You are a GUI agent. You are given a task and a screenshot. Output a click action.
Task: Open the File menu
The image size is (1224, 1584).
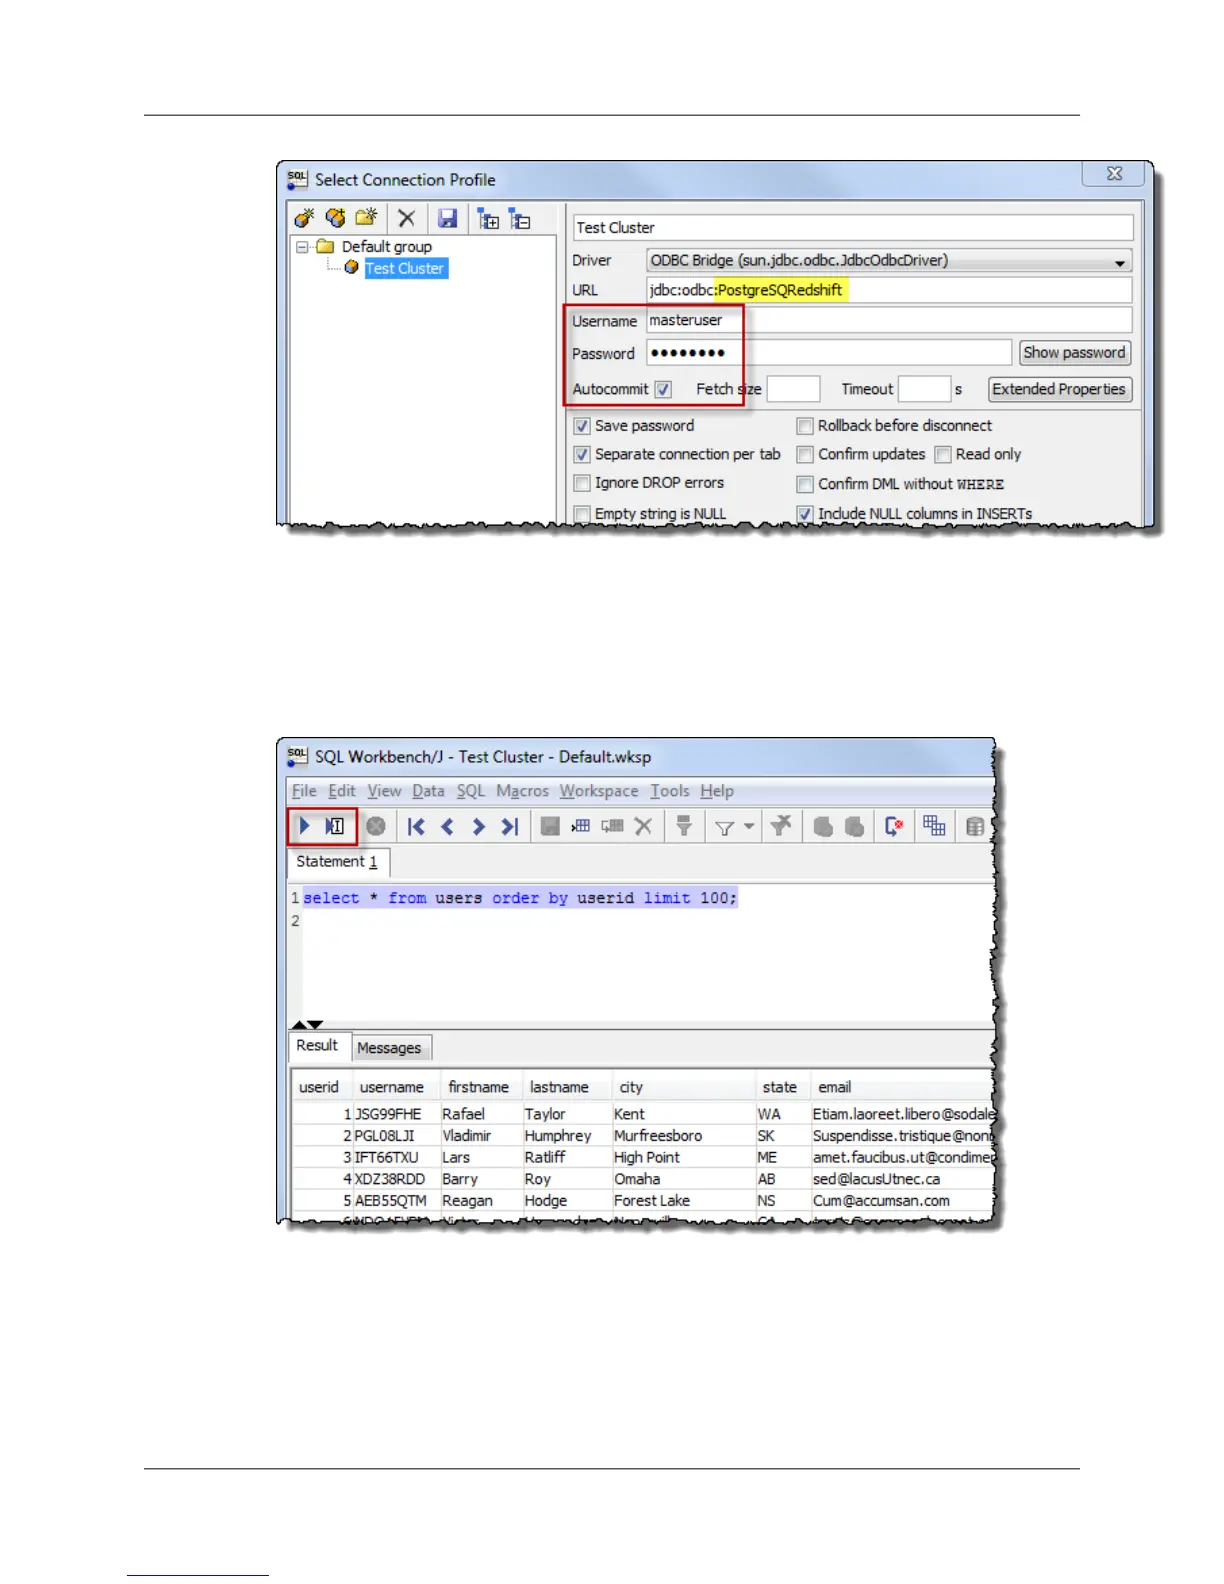[304, 790]
